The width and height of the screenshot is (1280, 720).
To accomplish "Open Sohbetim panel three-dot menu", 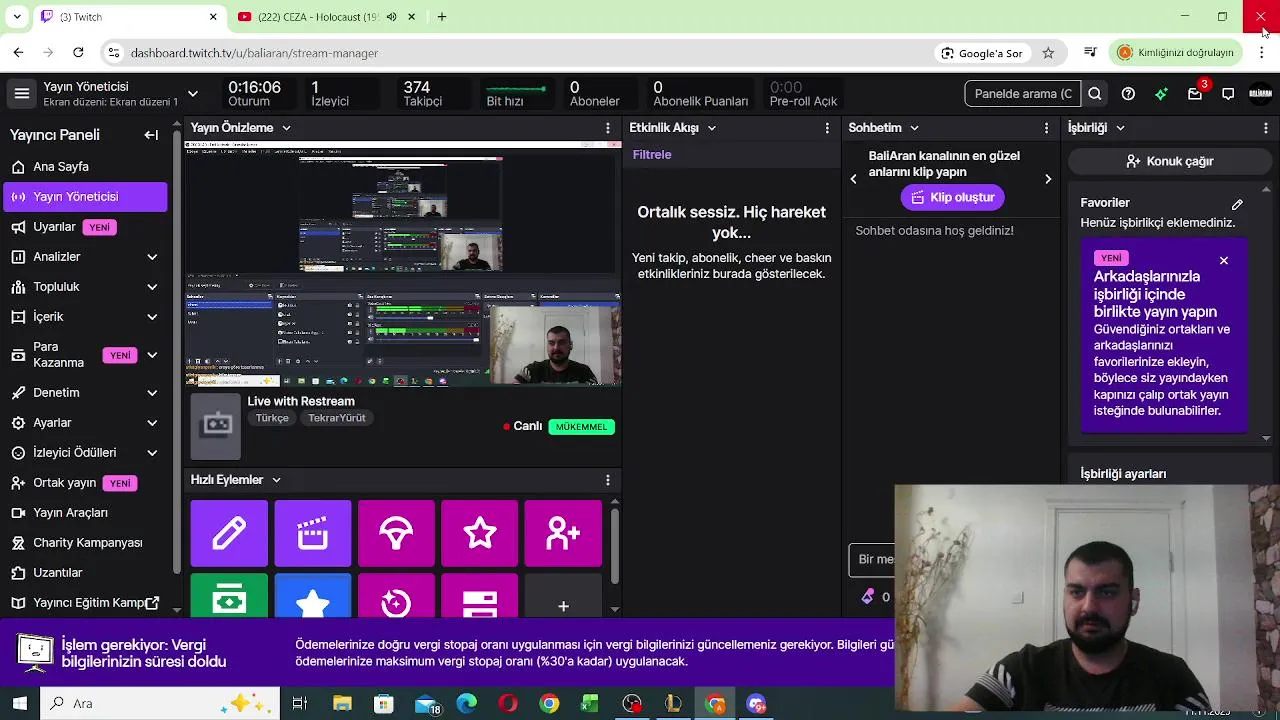I will pyautogui.click(x=1046, y=128).
